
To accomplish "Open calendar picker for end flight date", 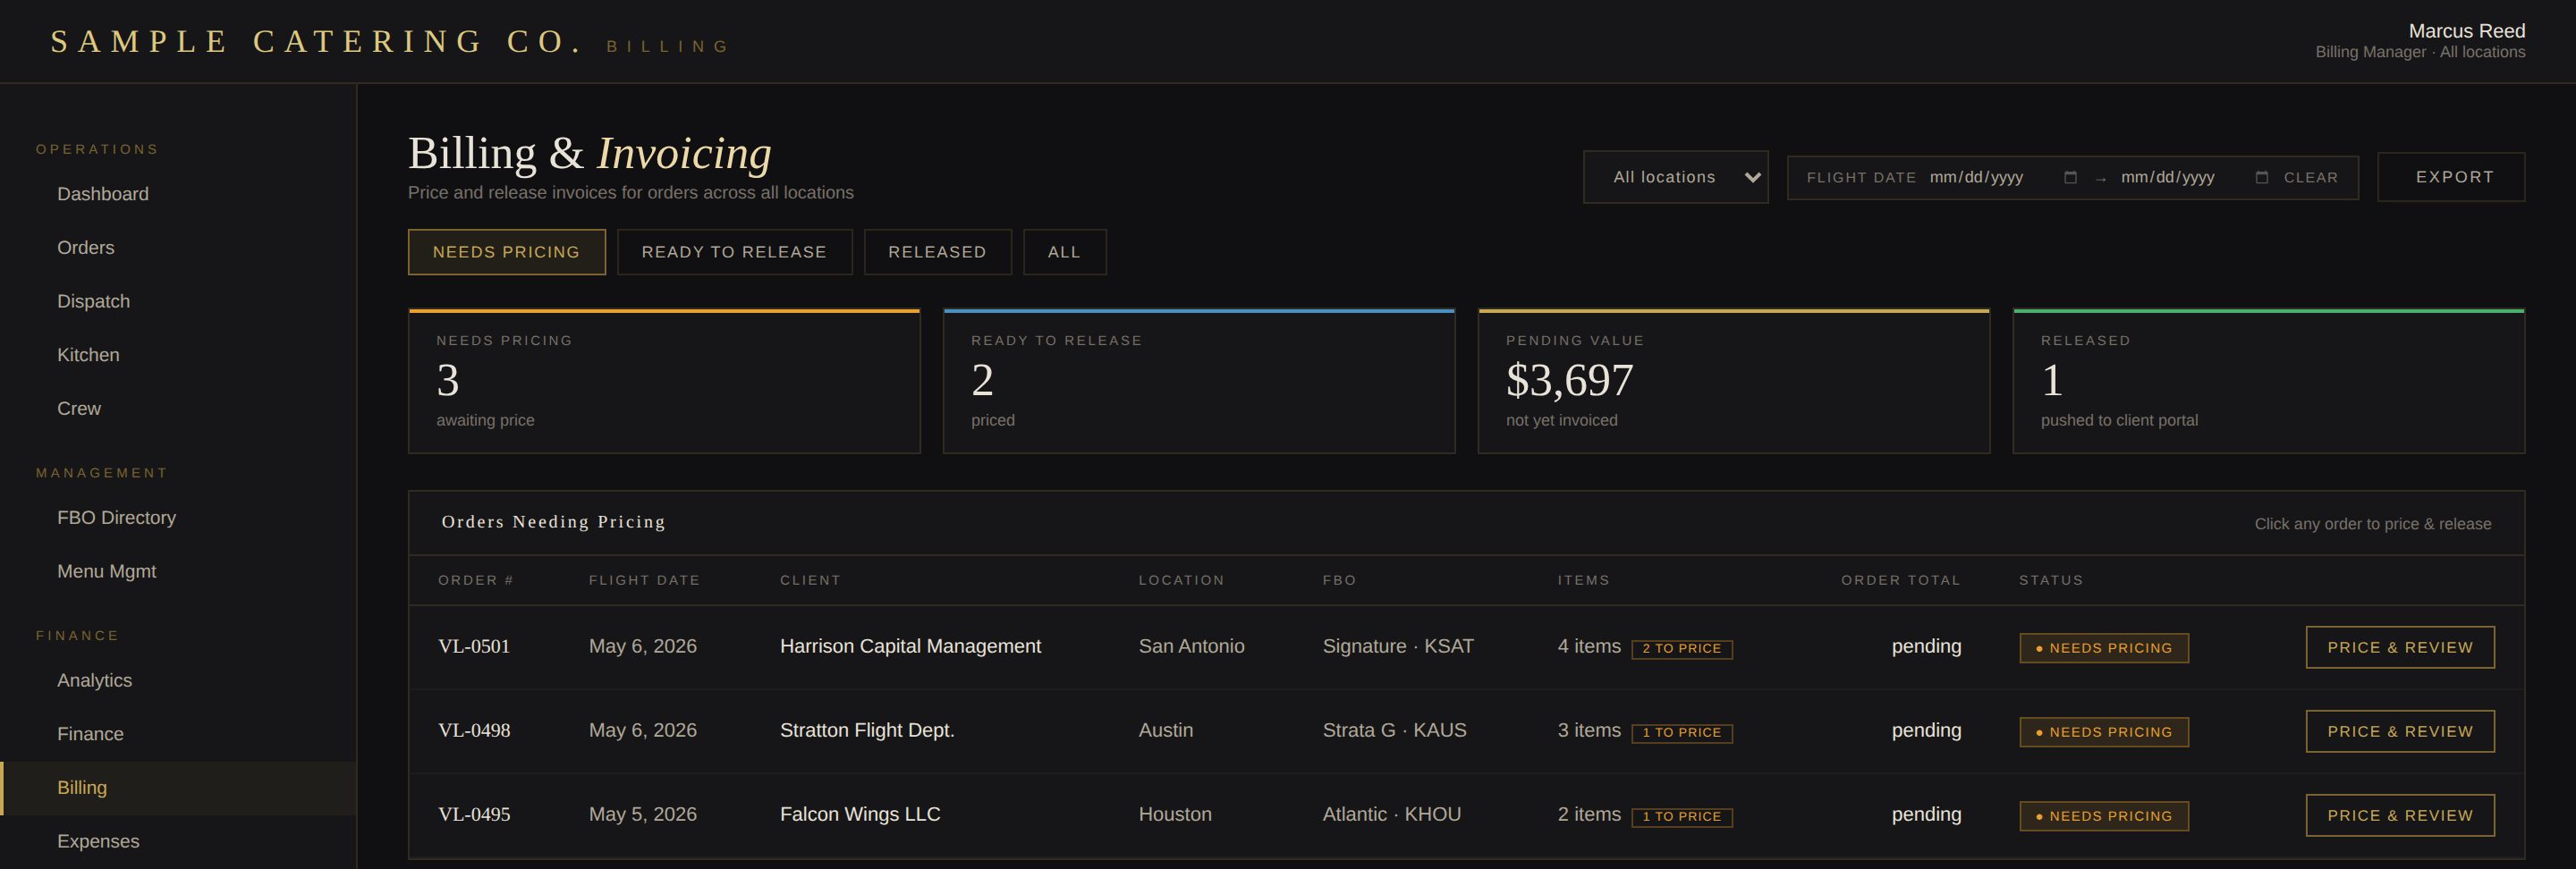I will pos(2261,177).
